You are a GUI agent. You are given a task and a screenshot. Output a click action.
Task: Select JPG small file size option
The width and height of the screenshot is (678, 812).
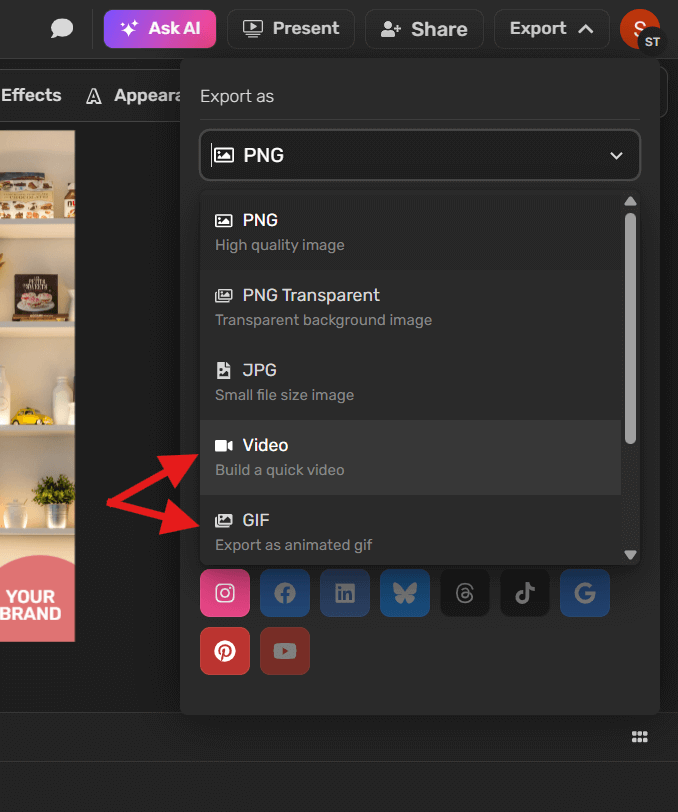click(411, 382)
